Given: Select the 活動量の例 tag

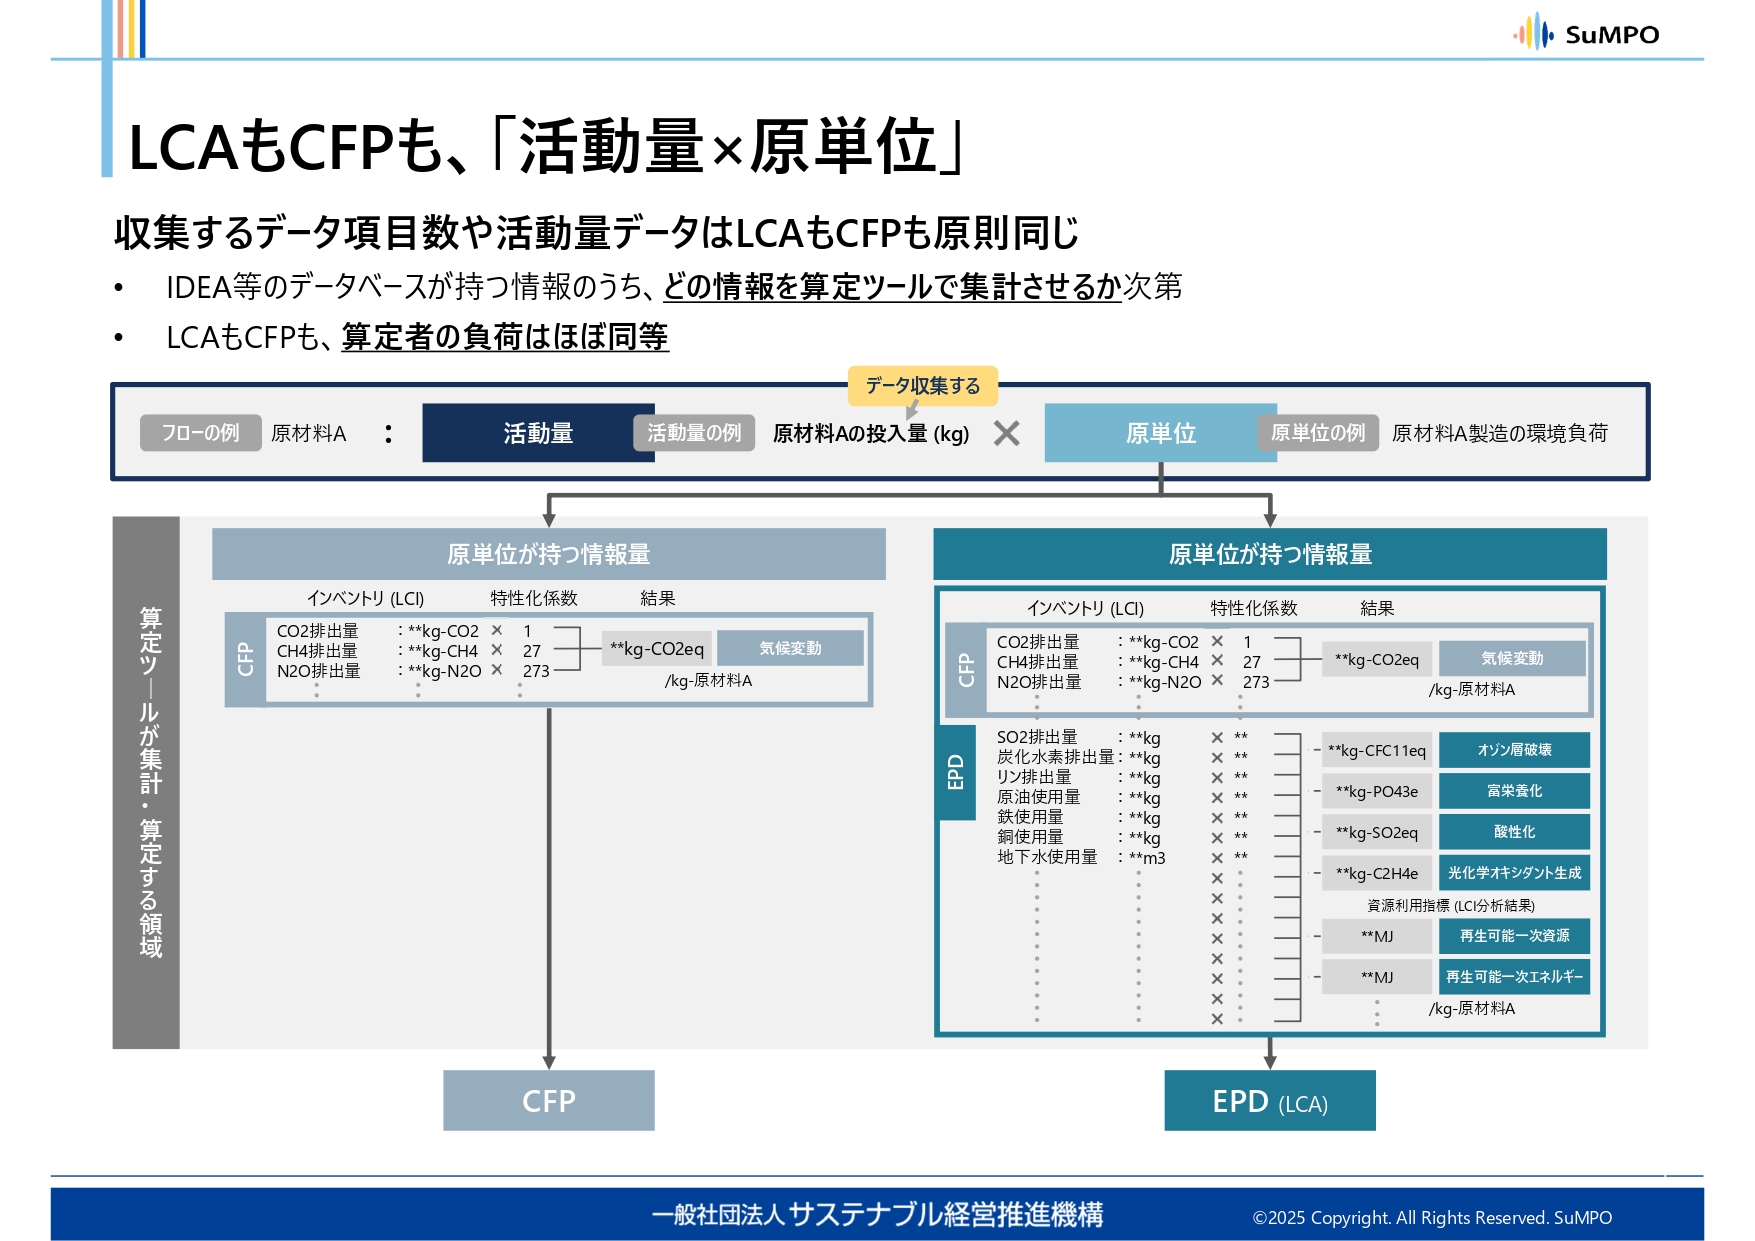Looking at the screenshot, I should coord(694,433).
